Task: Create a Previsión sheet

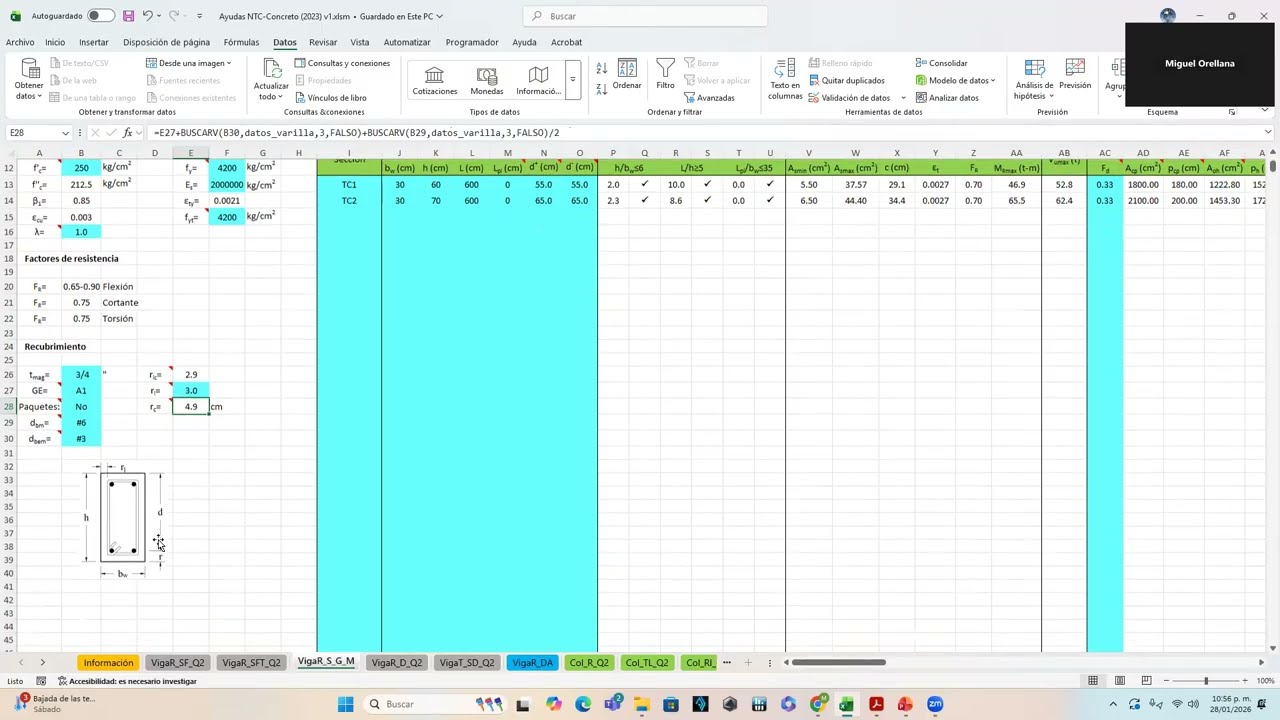Action: [1075, 76]
